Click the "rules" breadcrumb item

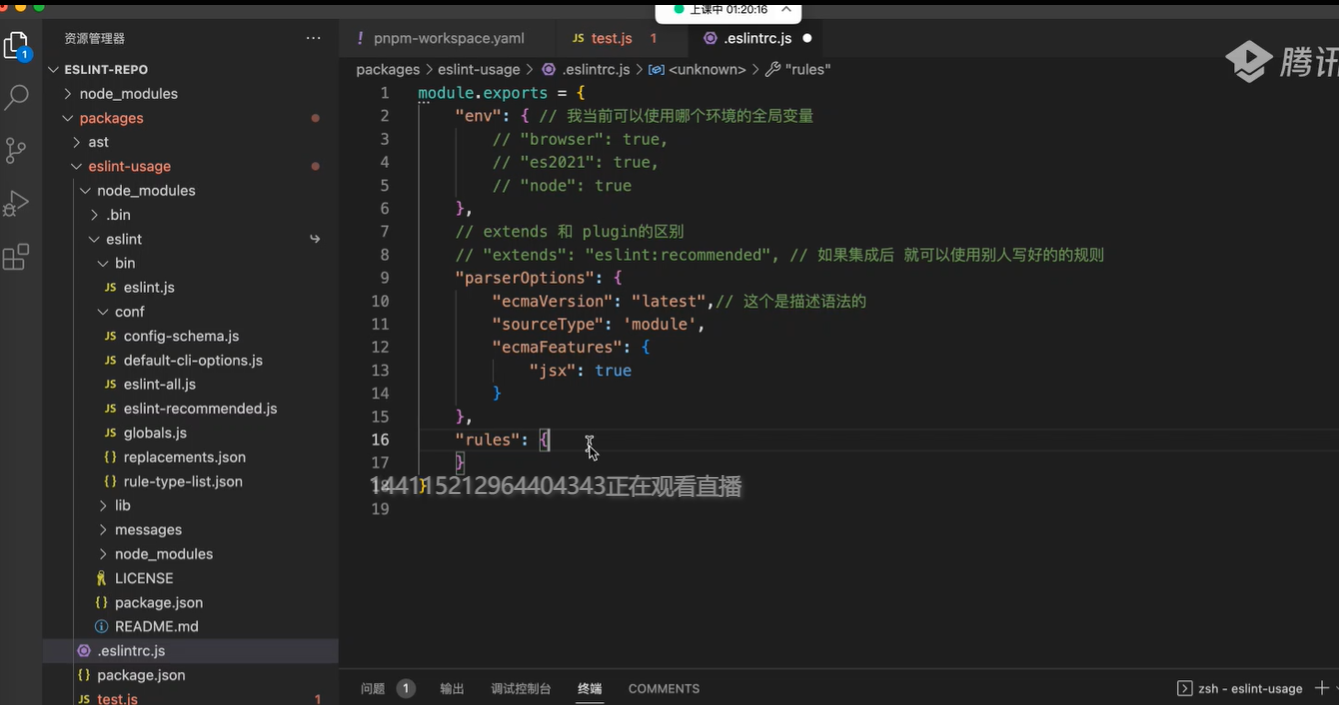(807, 69)
